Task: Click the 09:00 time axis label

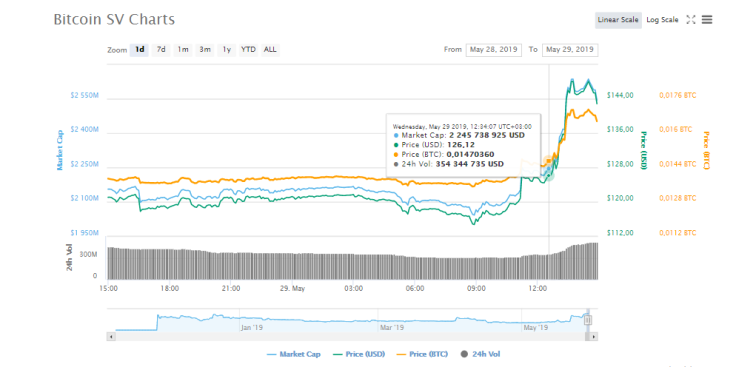Action: coord(476,288)
